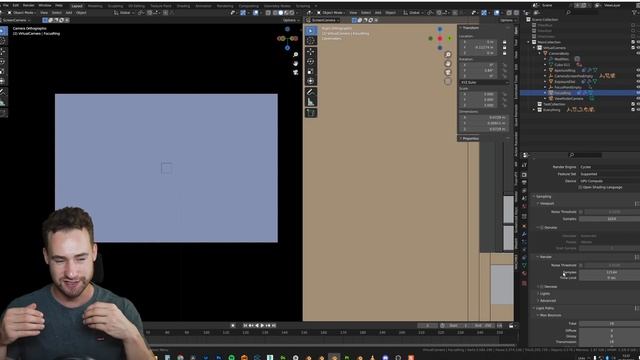640x360 pixels.
Task: Open the Feature Set dropdown
Action: [x=609, y=174]
